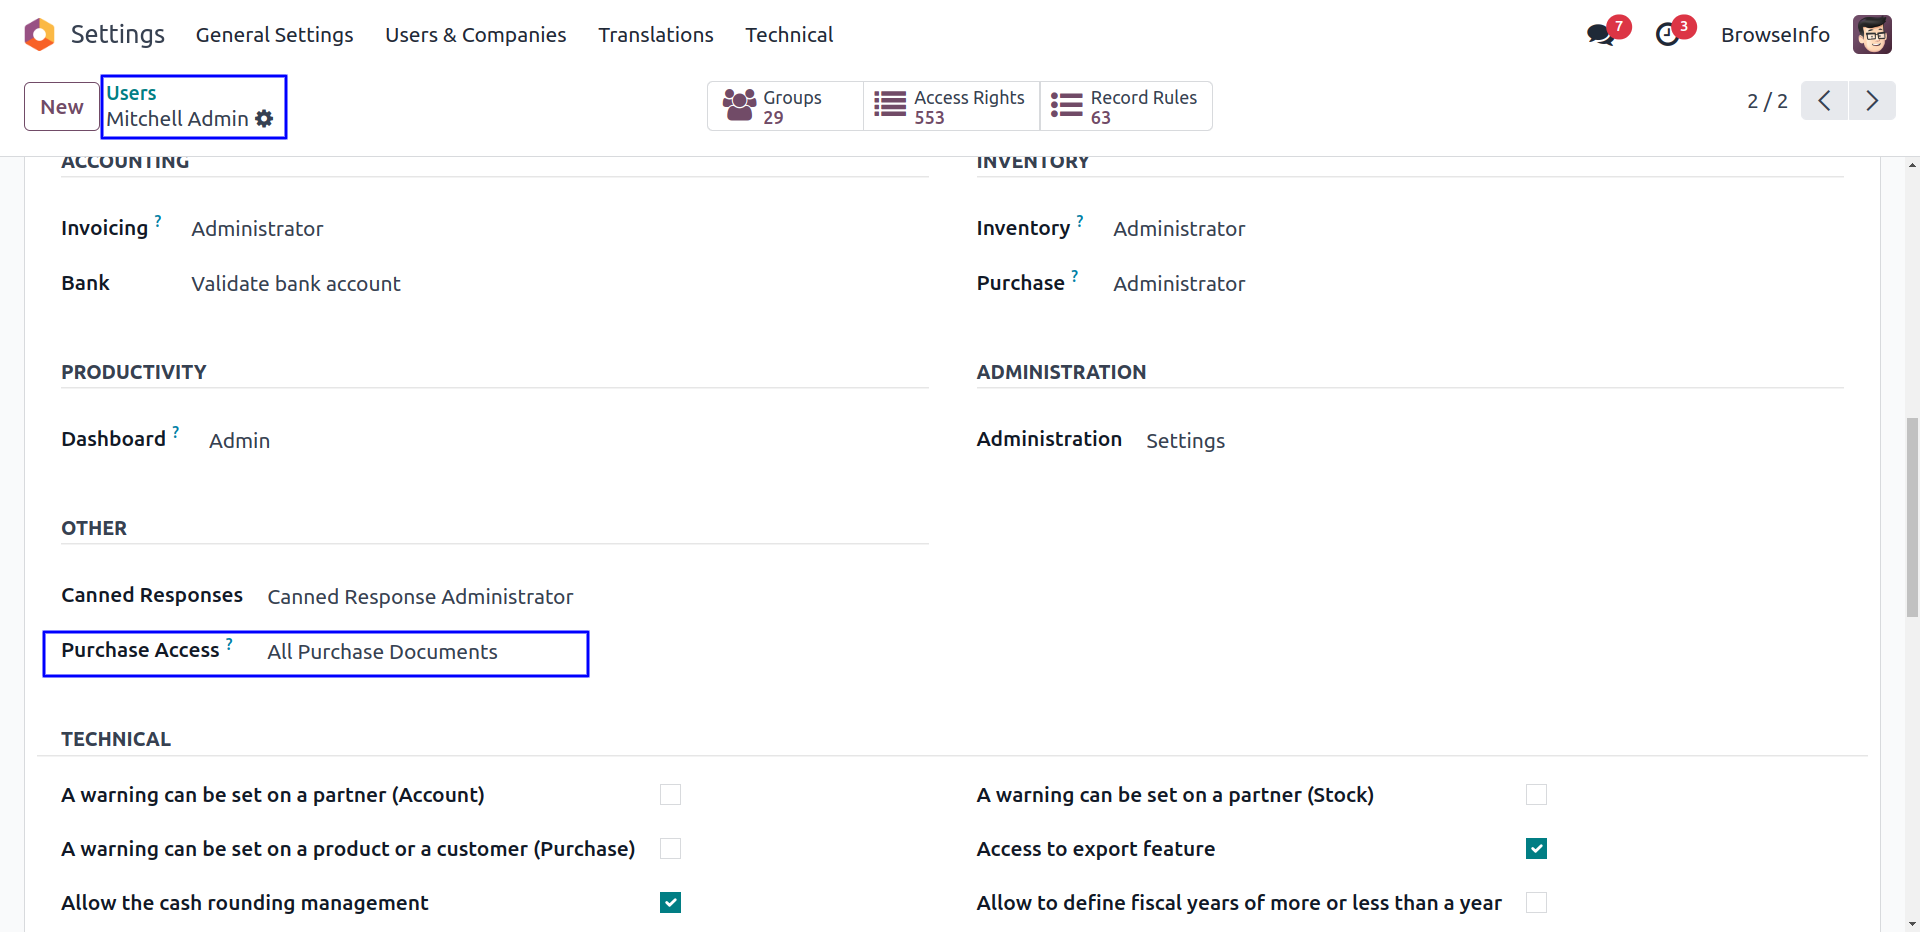The height and width of the screenshot is (932, 1920).
Task: Open the Technical menu
Action: [x=788, y=35]
